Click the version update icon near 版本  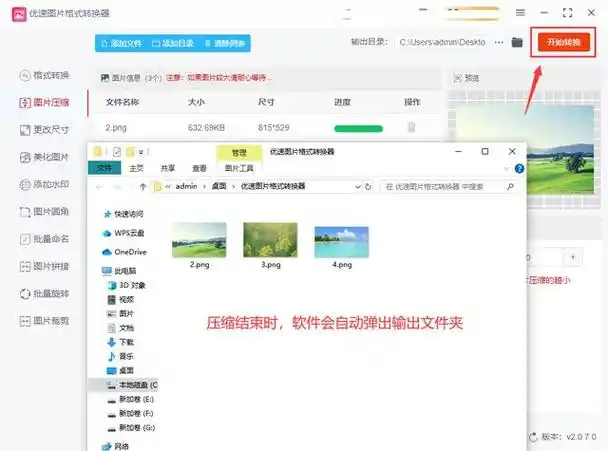coord(534,437)
